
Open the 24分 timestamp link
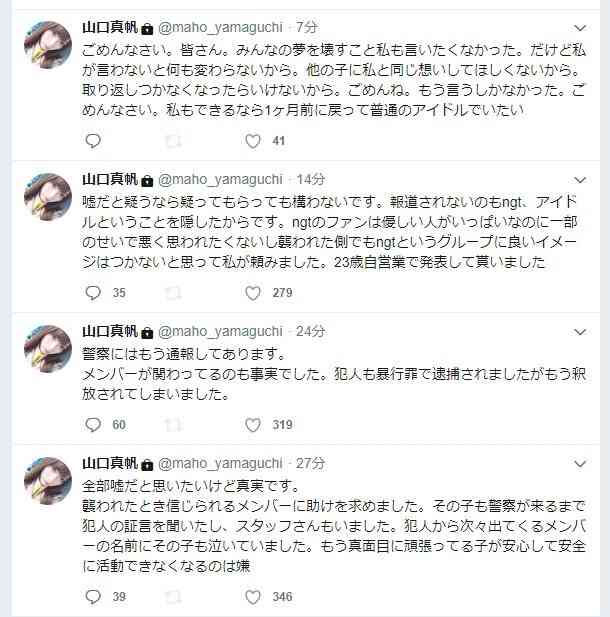coord(311,331)
